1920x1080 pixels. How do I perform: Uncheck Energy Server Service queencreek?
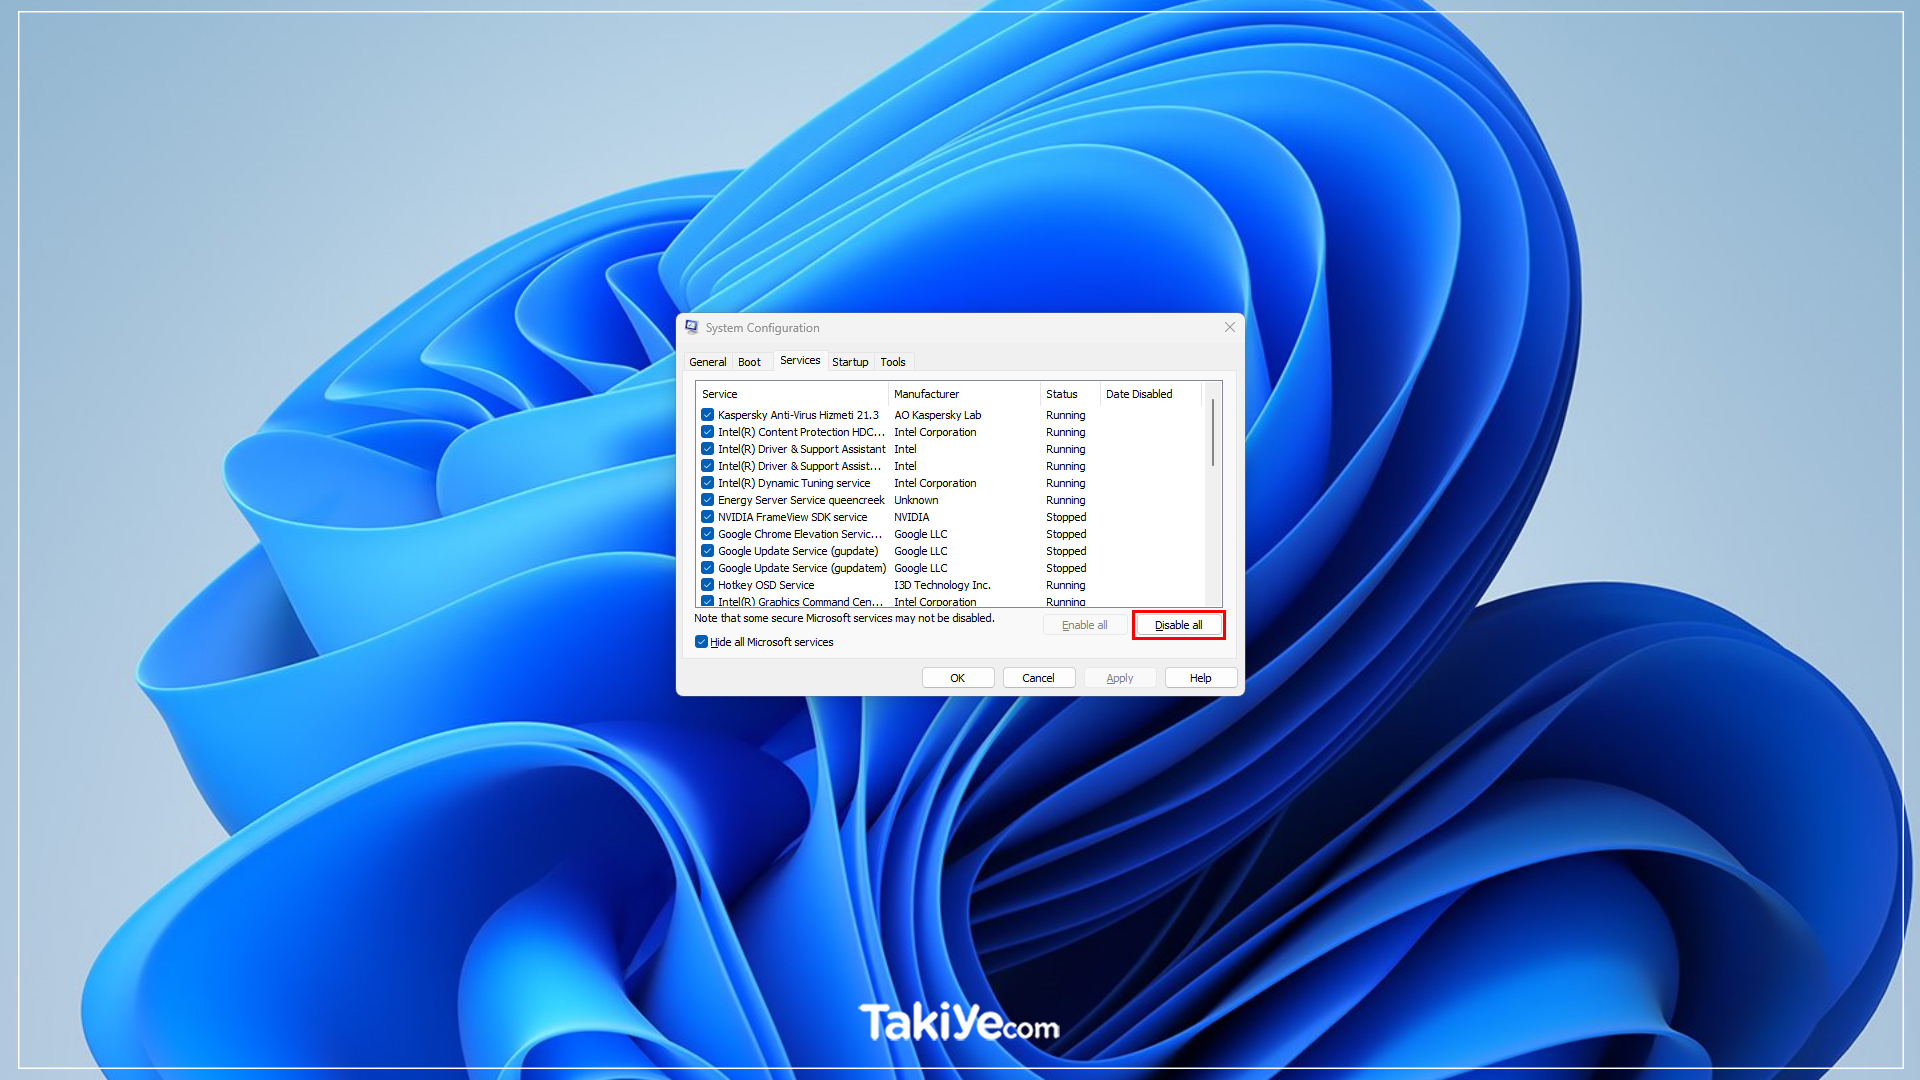pyautogui.click(x=707, y=500)
